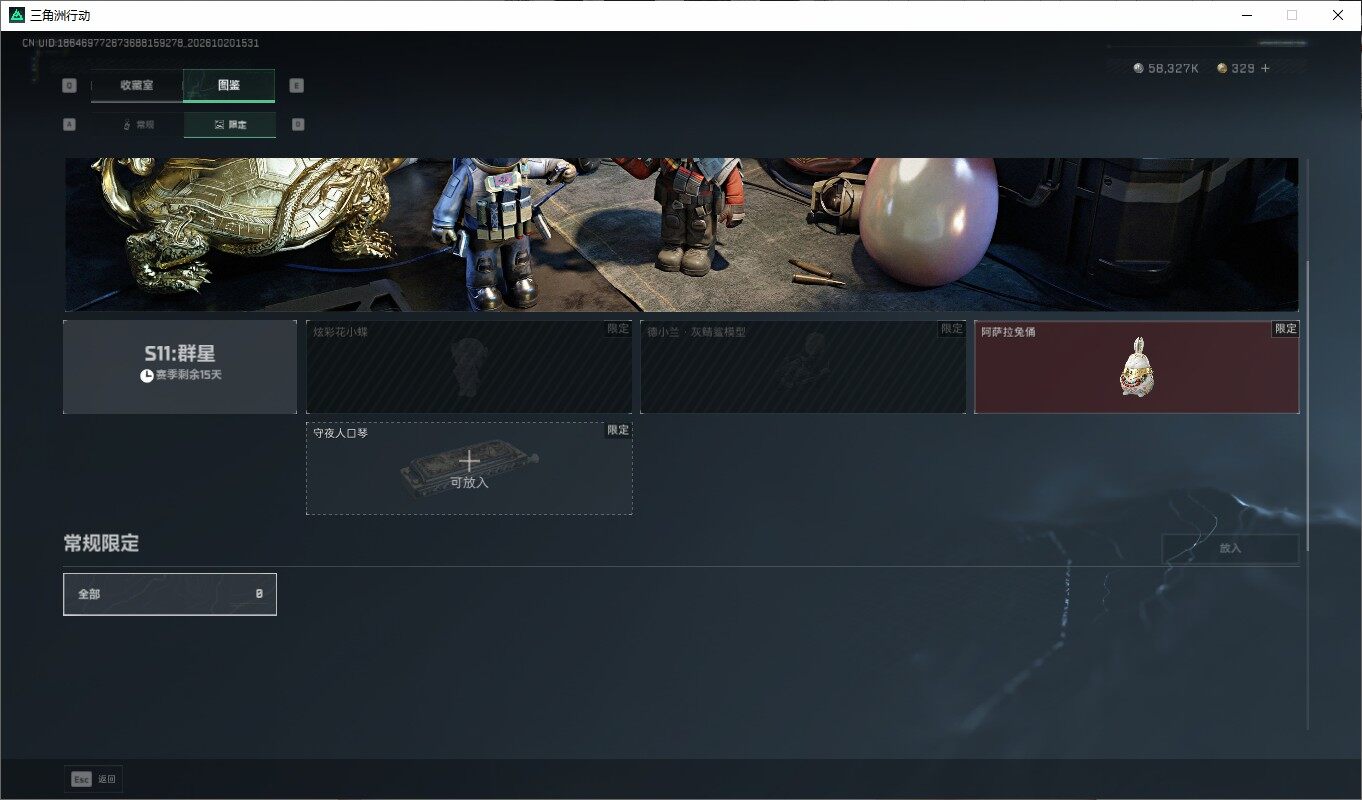The height and width of the screenshot is (800, 1362).
Task: Add more gold currency with plus
Action: click(x=1265, y=68)
